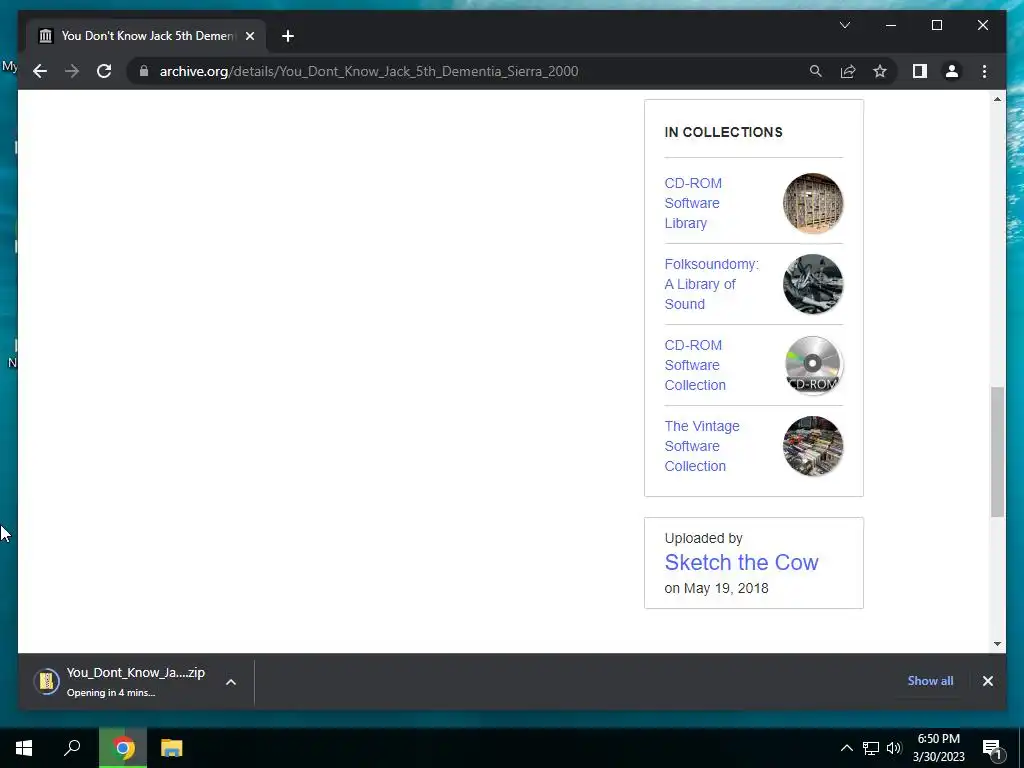Open uploader Sketch the Cow profile

click(741, 562)
